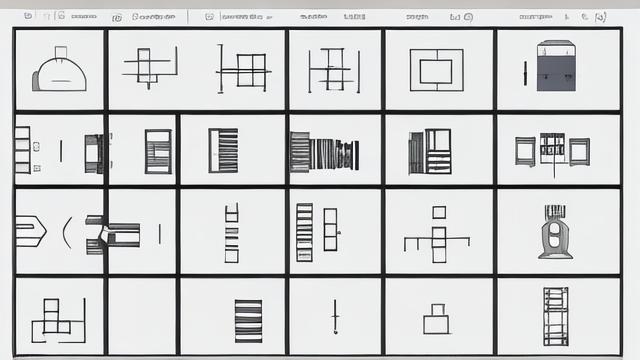Click the toolbar text label near the right end
This screenshot has width=640, height=360.
coord(536,17)
